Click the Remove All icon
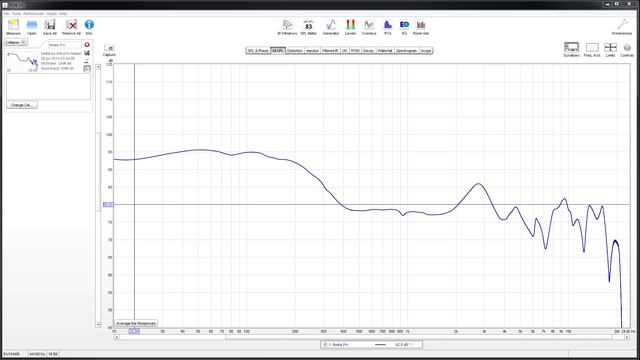The height and width of the screenshot is (360, 640). click(71, 25)
